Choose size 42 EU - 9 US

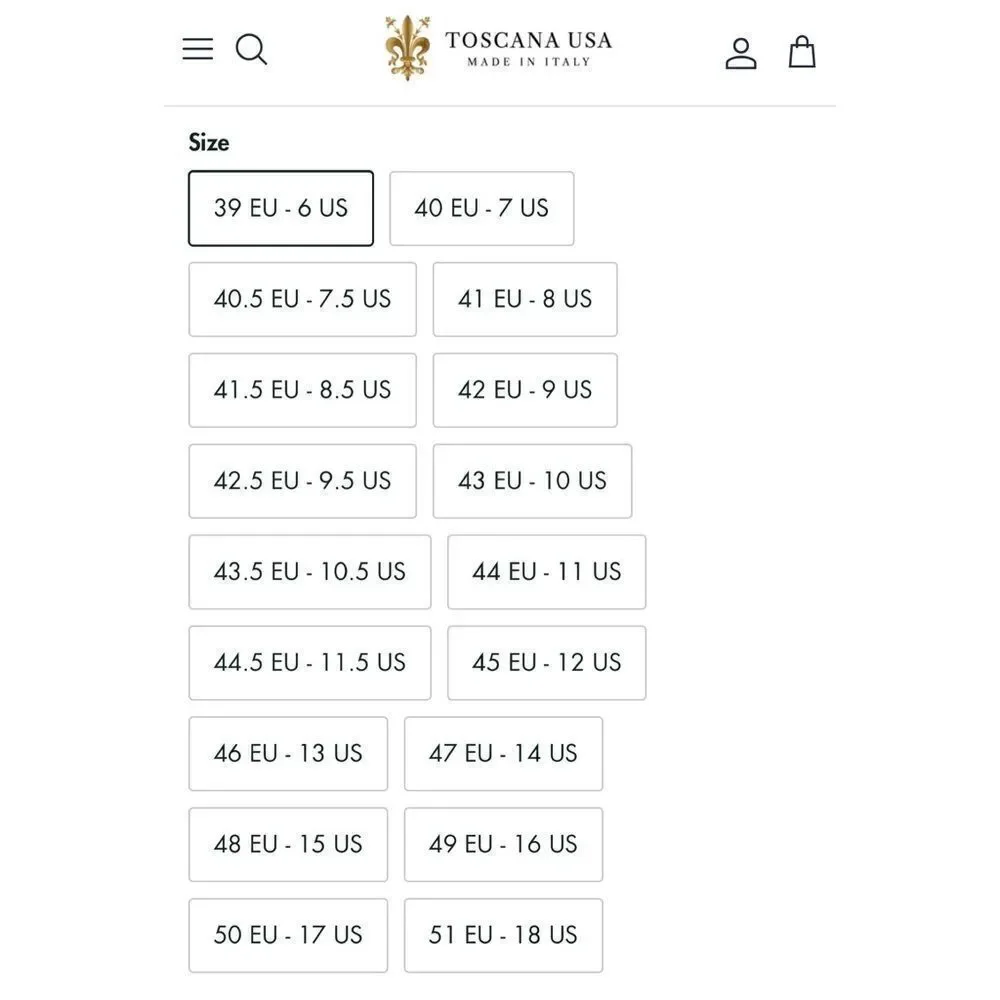click(x=525, y=390)
